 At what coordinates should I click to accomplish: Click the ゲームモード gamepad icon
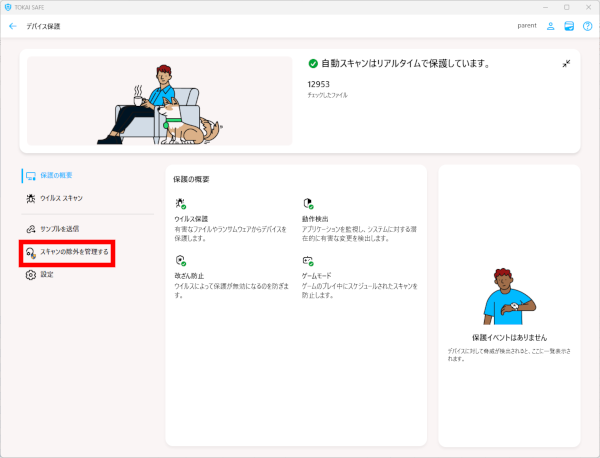[308, 261]
